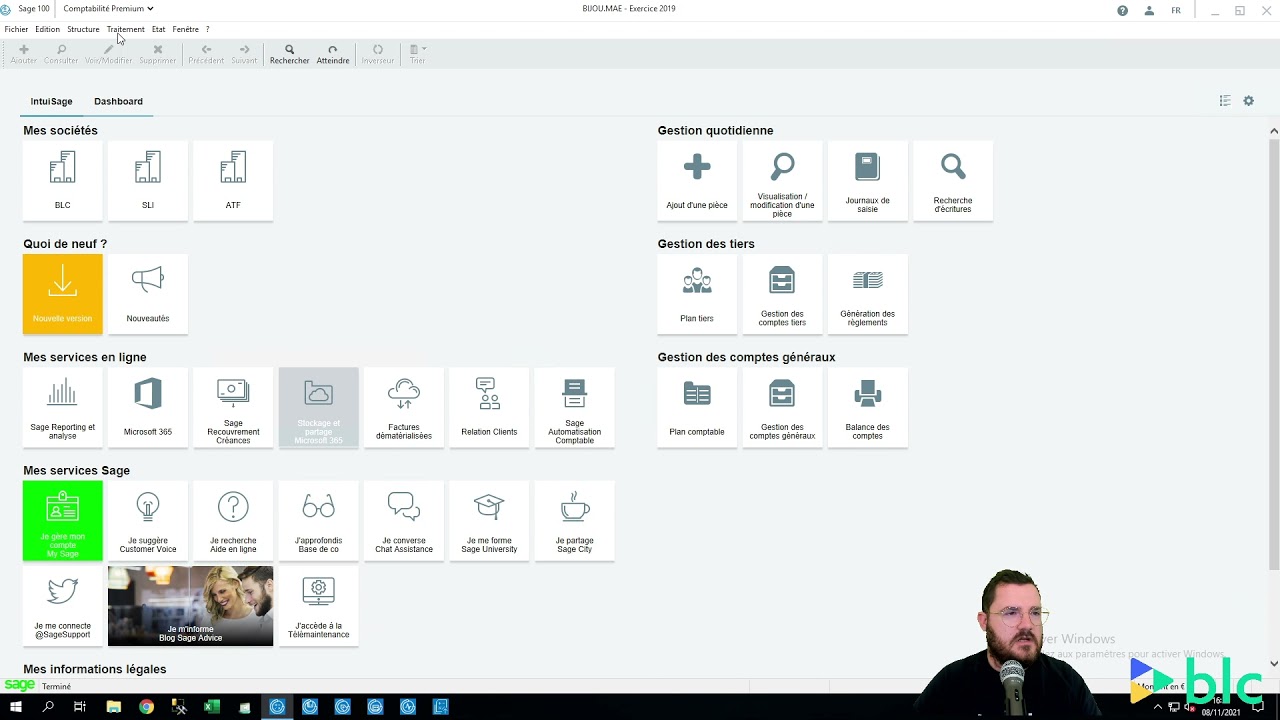This screenshot has width=1280, height=720.
Task: Open Gestion des comptes généraux tile
Action: [782, 407]
